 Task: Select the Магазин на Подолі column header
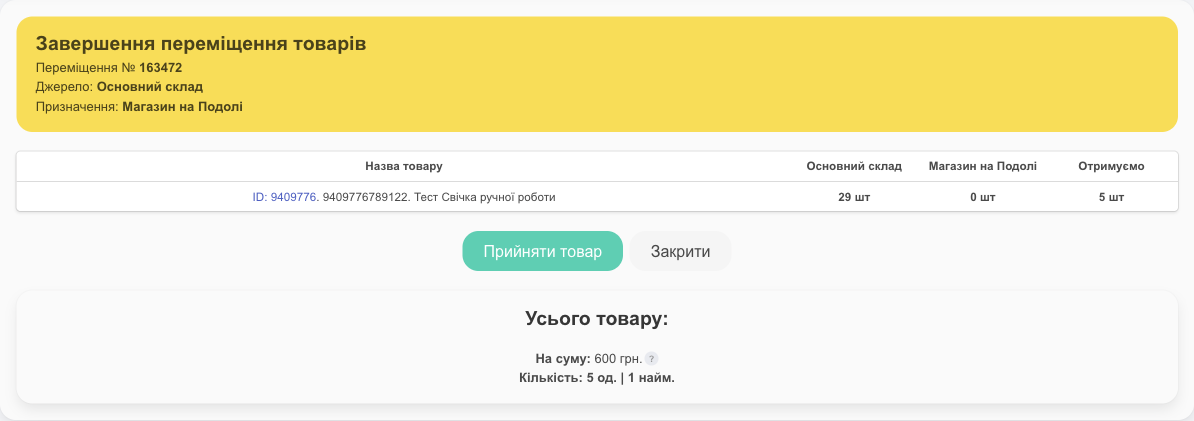coord(982,166)
